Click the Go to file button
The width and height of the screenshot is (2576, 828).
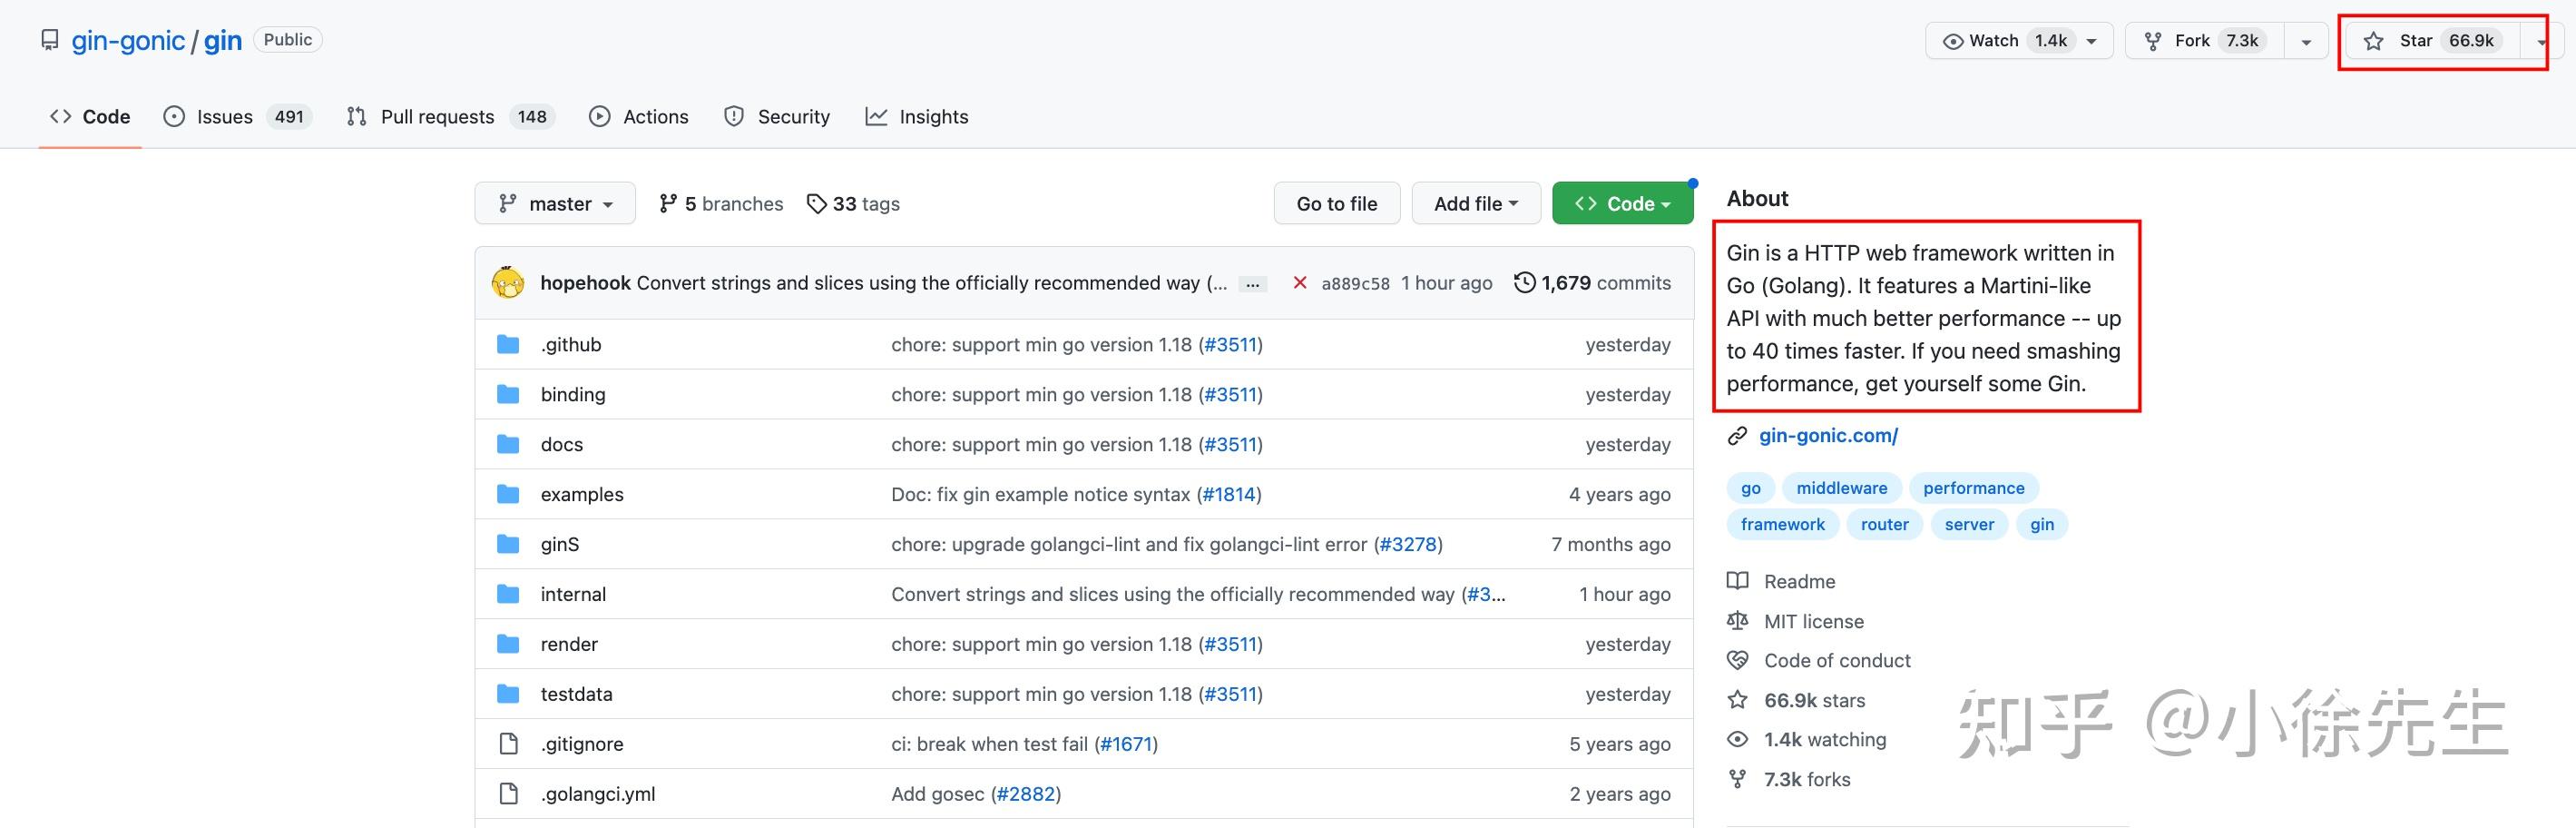(1336, 204)
